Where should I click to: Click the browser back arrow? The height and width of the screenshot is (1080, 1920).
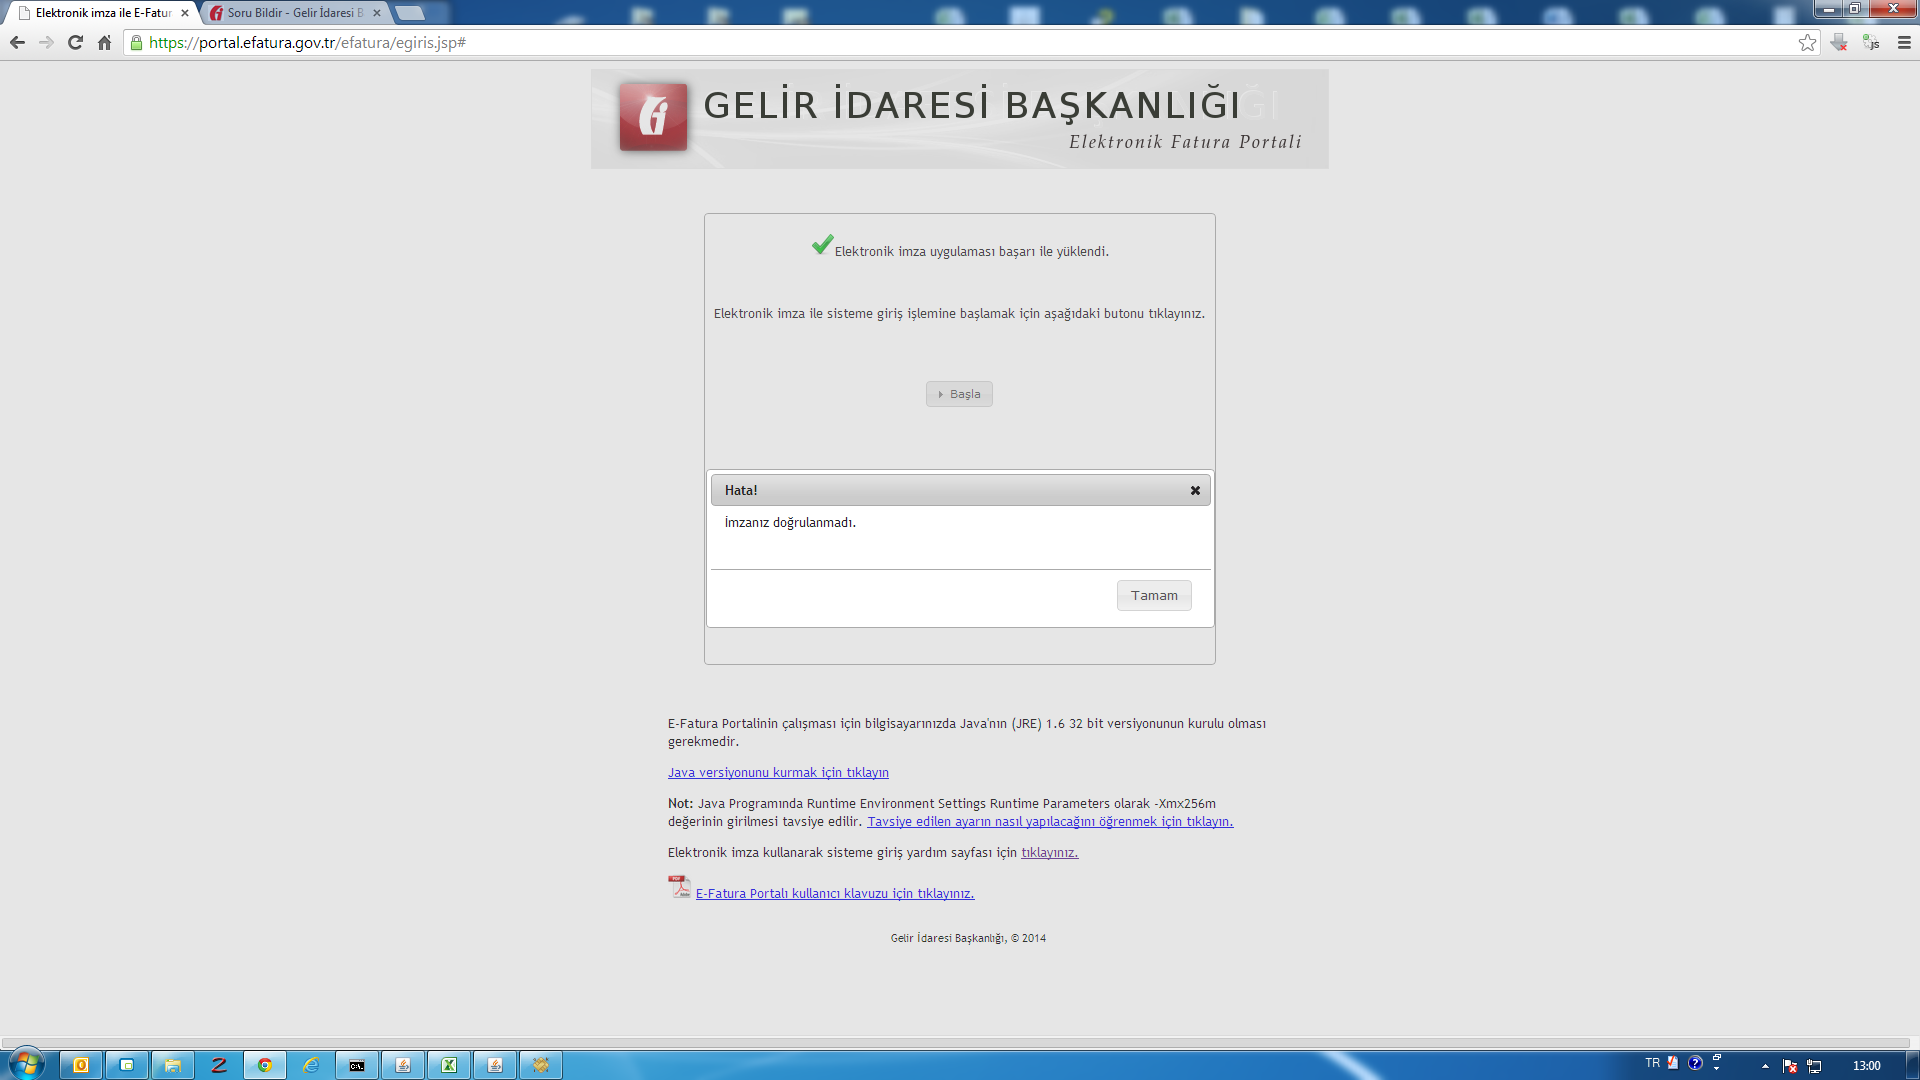[x=17, y=42]
